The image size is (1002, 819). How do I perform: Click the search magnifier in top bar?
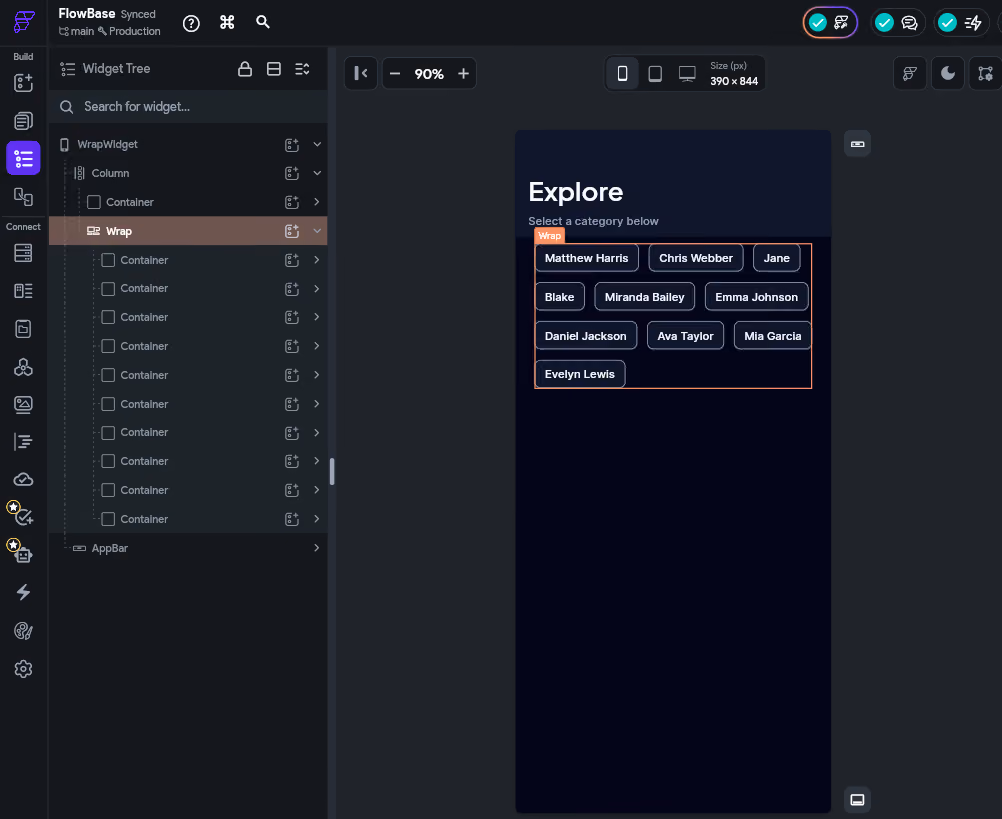tap(263, 22)
